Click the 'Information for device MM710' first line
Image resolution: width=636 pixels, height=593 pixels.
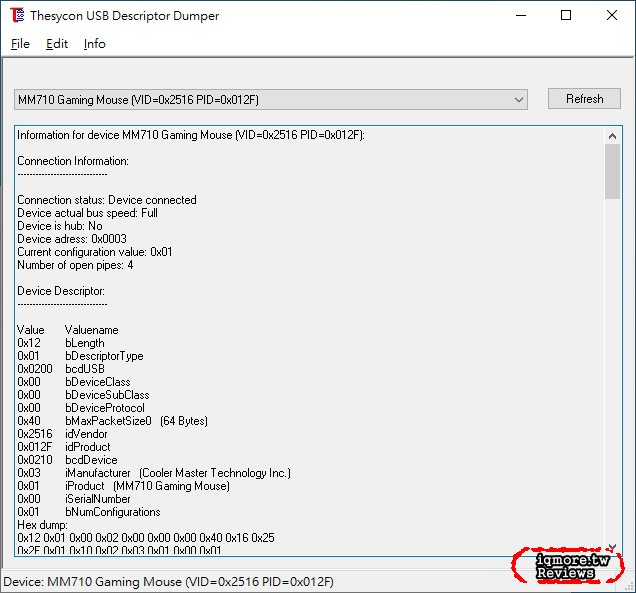pos(191,135)
